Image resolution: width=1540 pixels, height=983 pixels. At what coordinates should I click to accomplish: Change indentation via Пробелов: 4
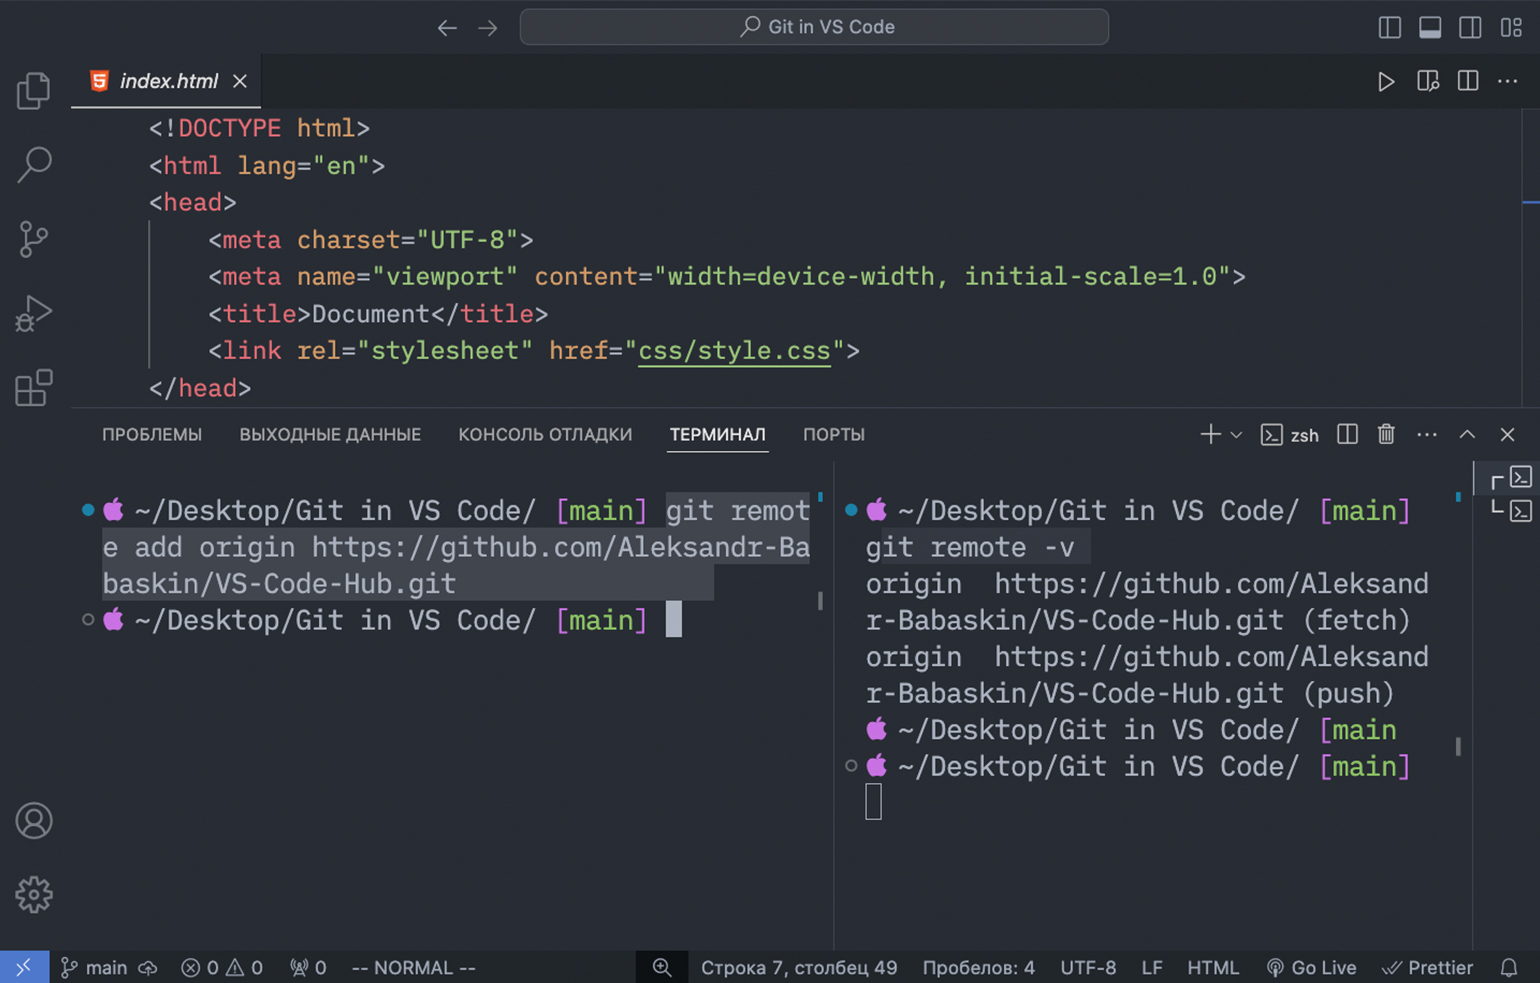pyautogui.click(x=978, y=967)
